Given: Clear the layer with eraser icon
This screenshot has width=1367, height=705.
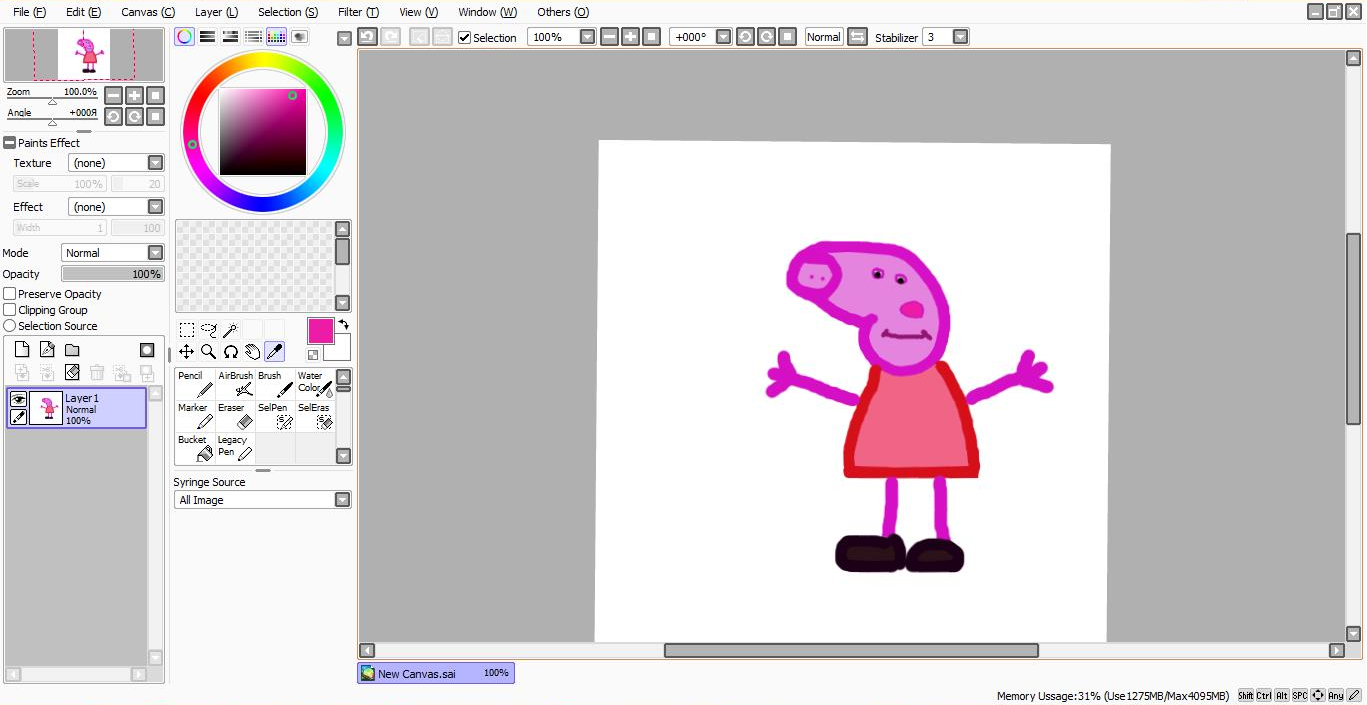Looking at the screenshot, I should [x=72, y=372].
